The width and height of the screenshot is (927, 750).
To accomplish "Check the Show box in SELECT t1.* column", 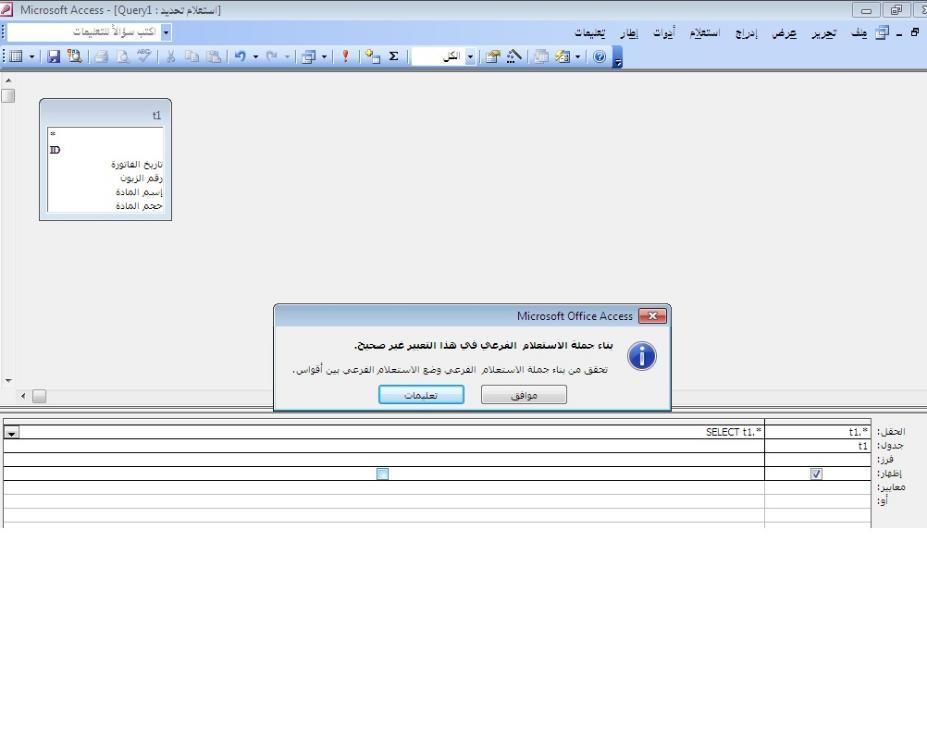I will pos(383,473).
